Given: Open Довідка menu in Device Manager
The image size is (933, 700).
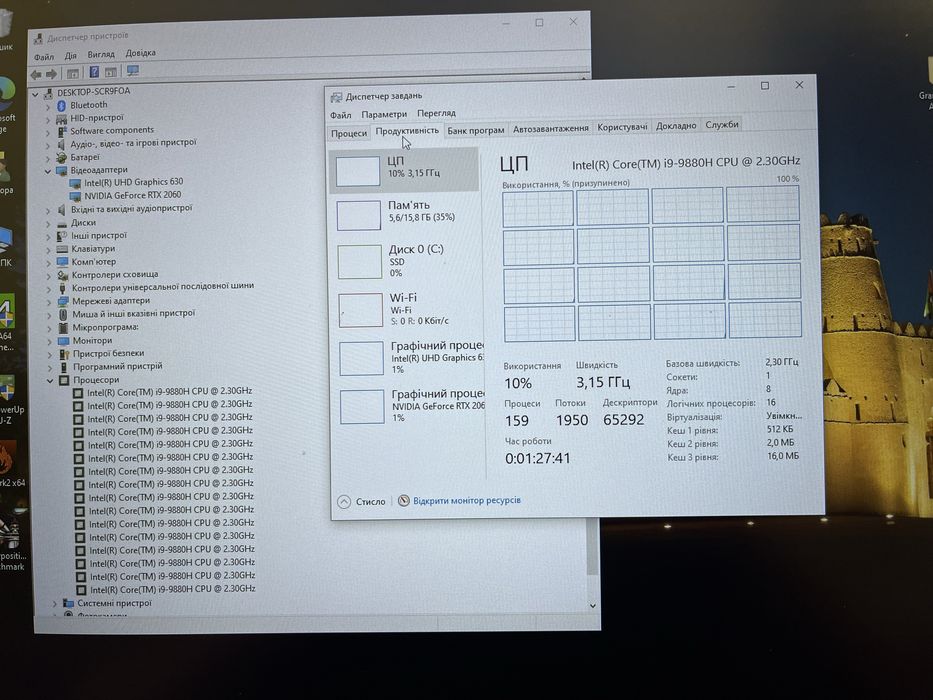Looking at the screenshot, I should [140, 53].
